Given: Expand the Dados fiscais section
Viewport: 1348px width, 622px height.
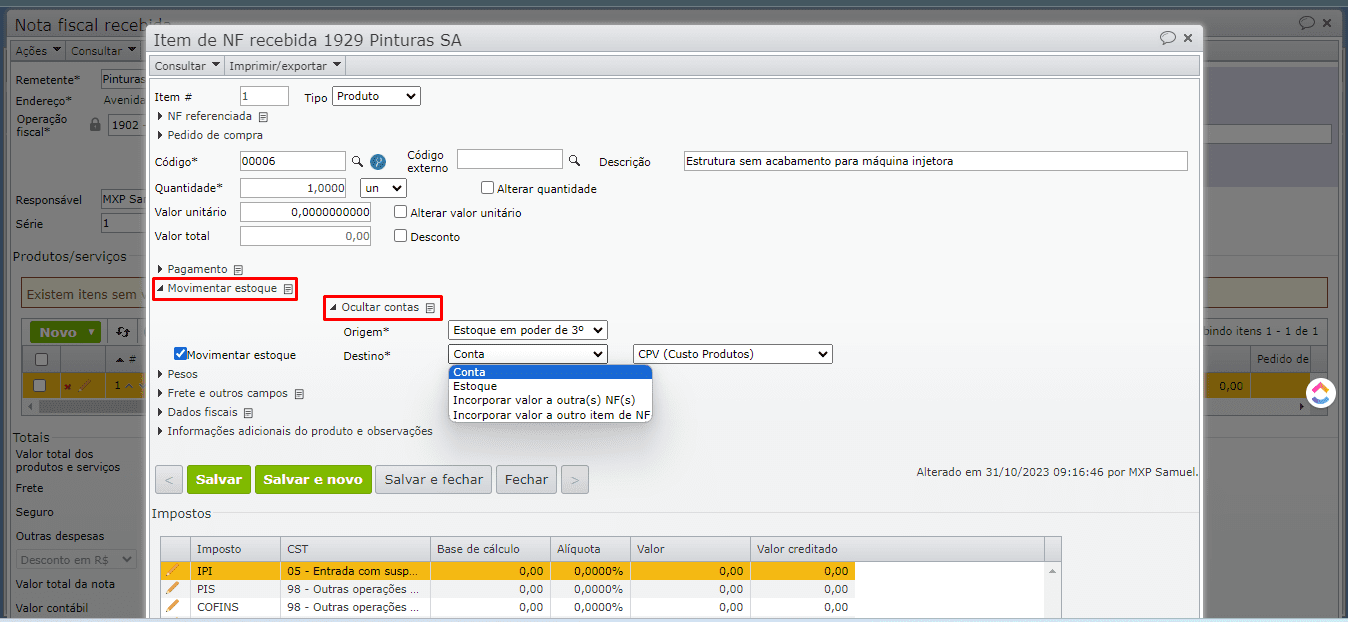Looking at the screenshot, I should pos(197,412).
